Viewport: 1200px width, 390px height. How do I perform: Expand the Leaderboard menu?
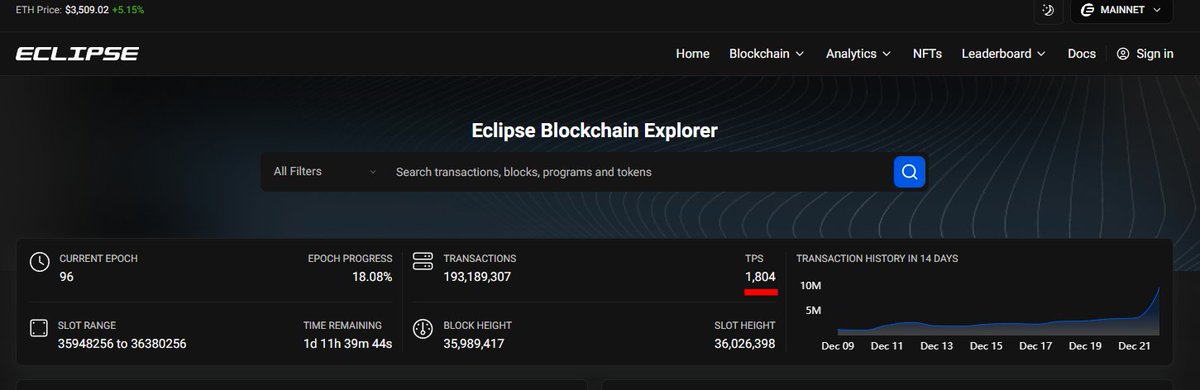pos(1004,54)
